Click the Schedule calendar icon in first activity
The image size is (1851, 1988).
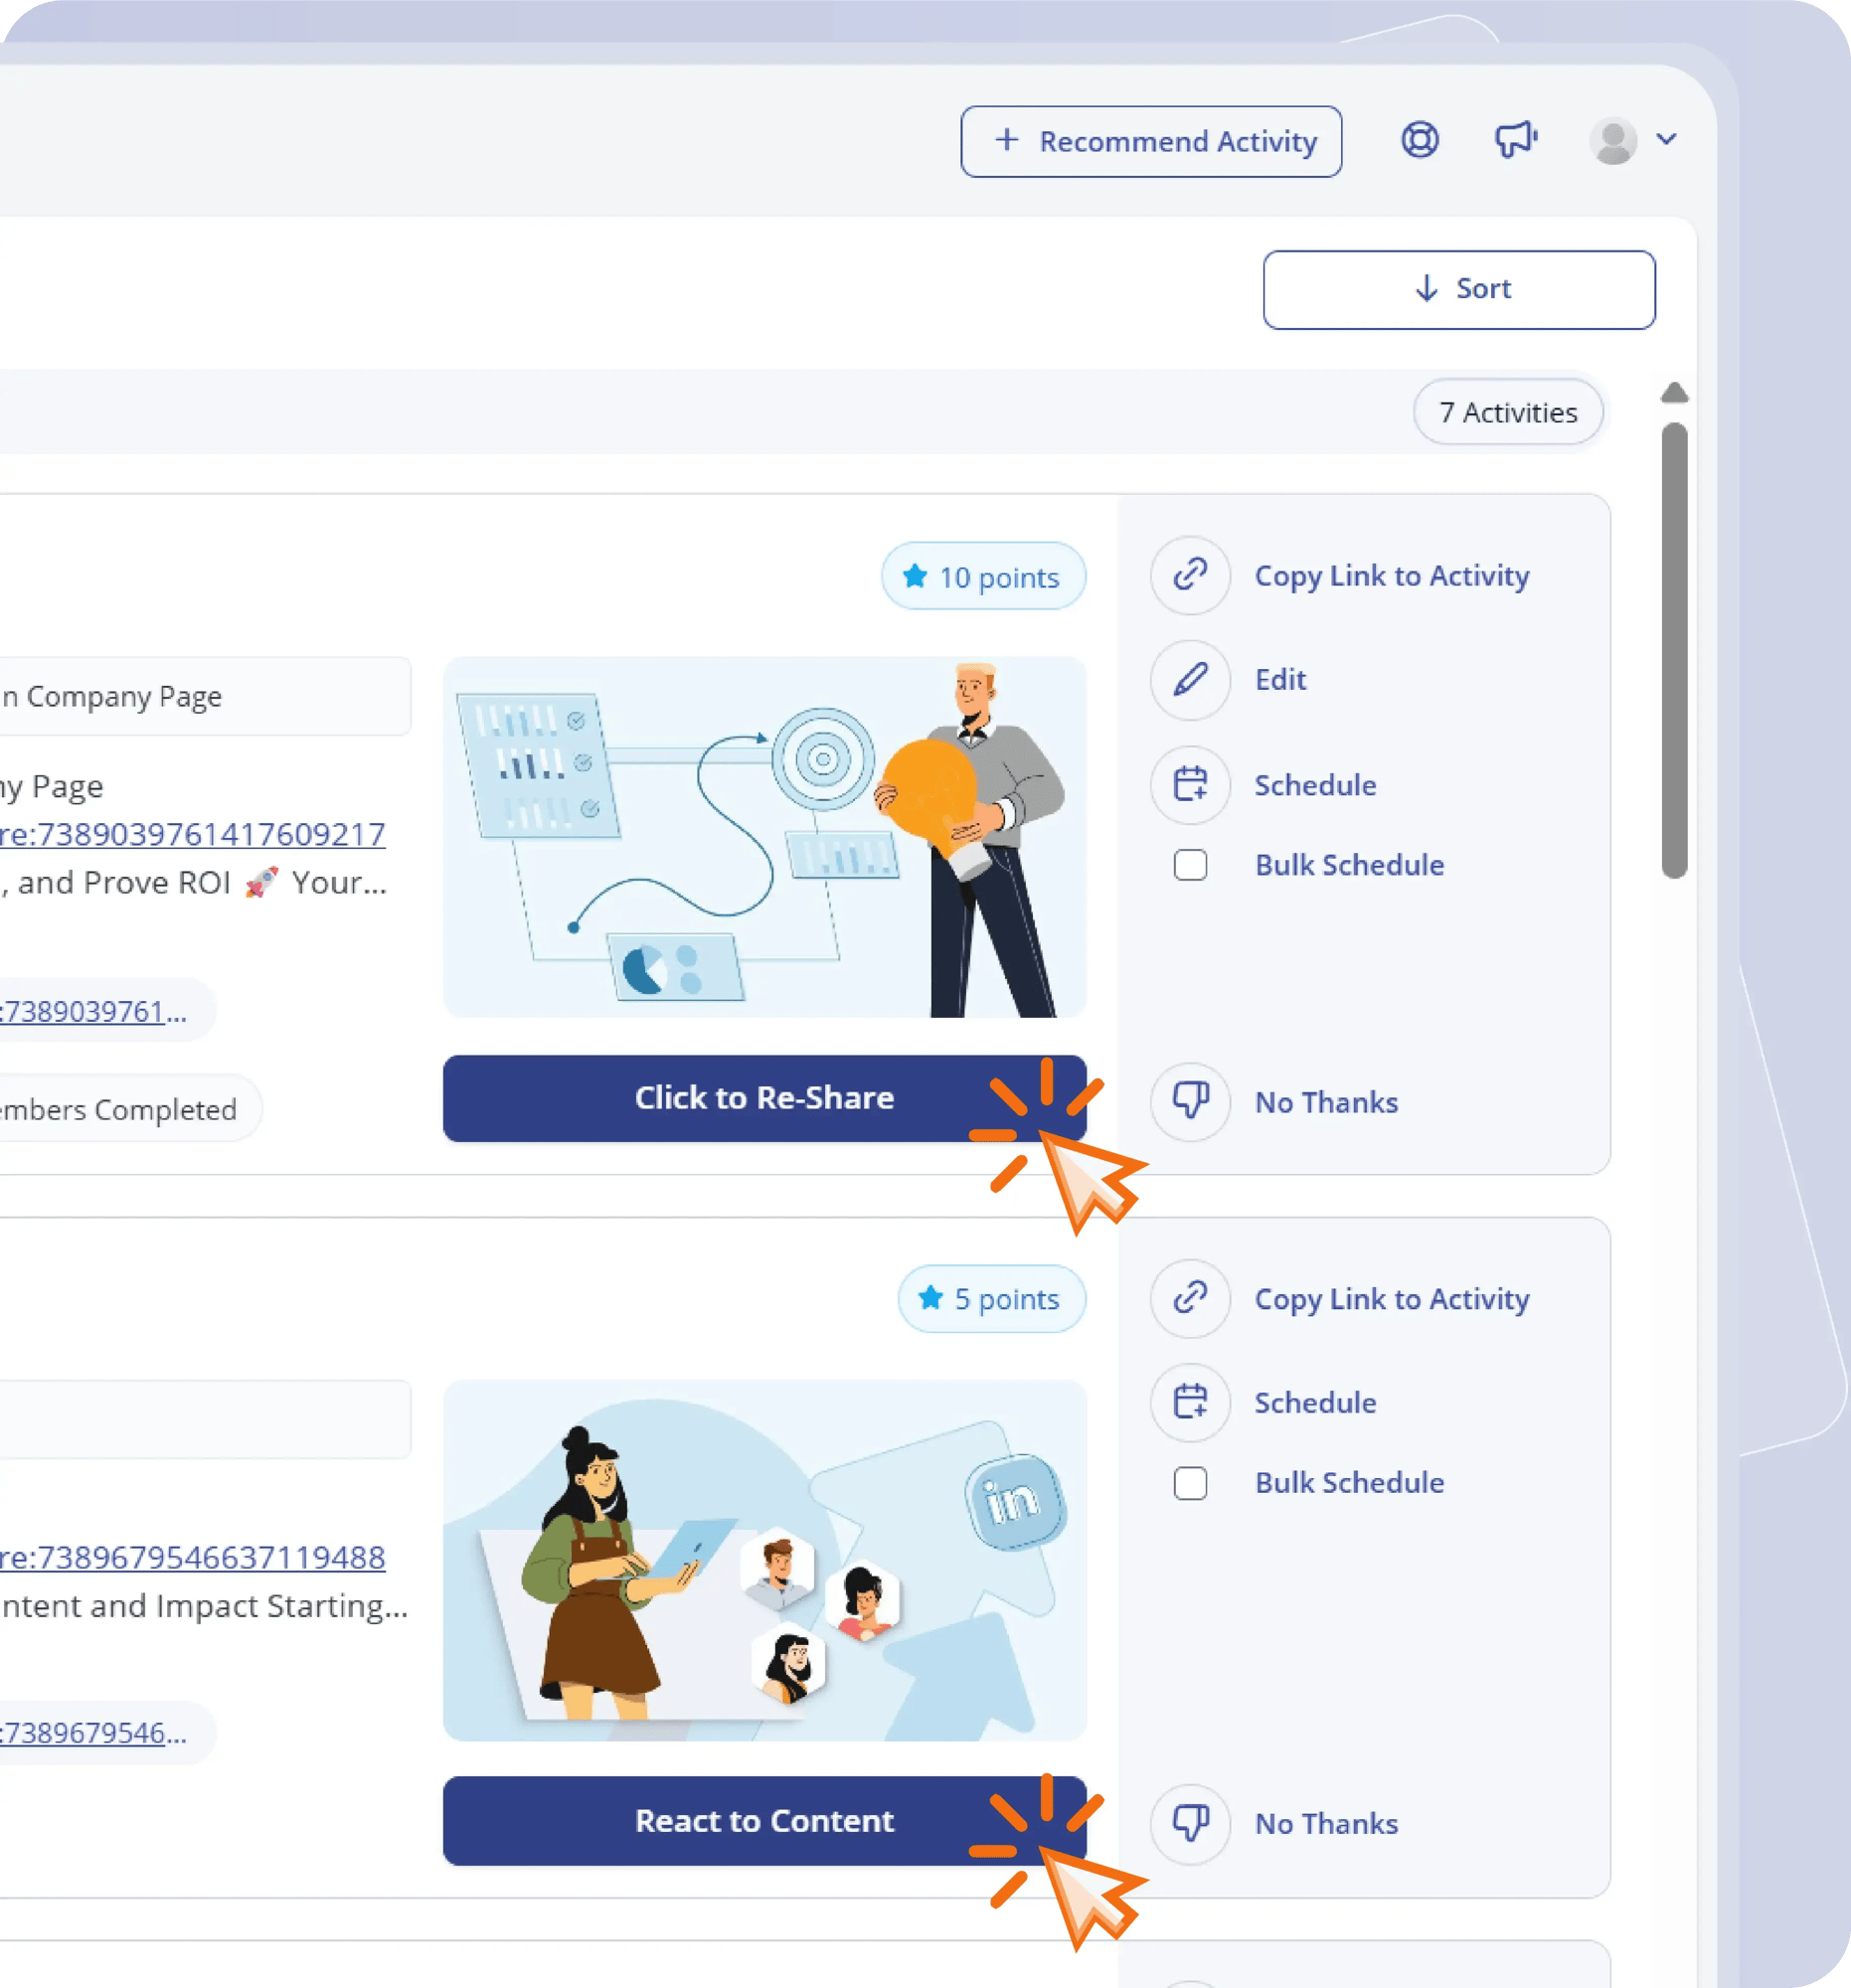[x=1189, y=785]
